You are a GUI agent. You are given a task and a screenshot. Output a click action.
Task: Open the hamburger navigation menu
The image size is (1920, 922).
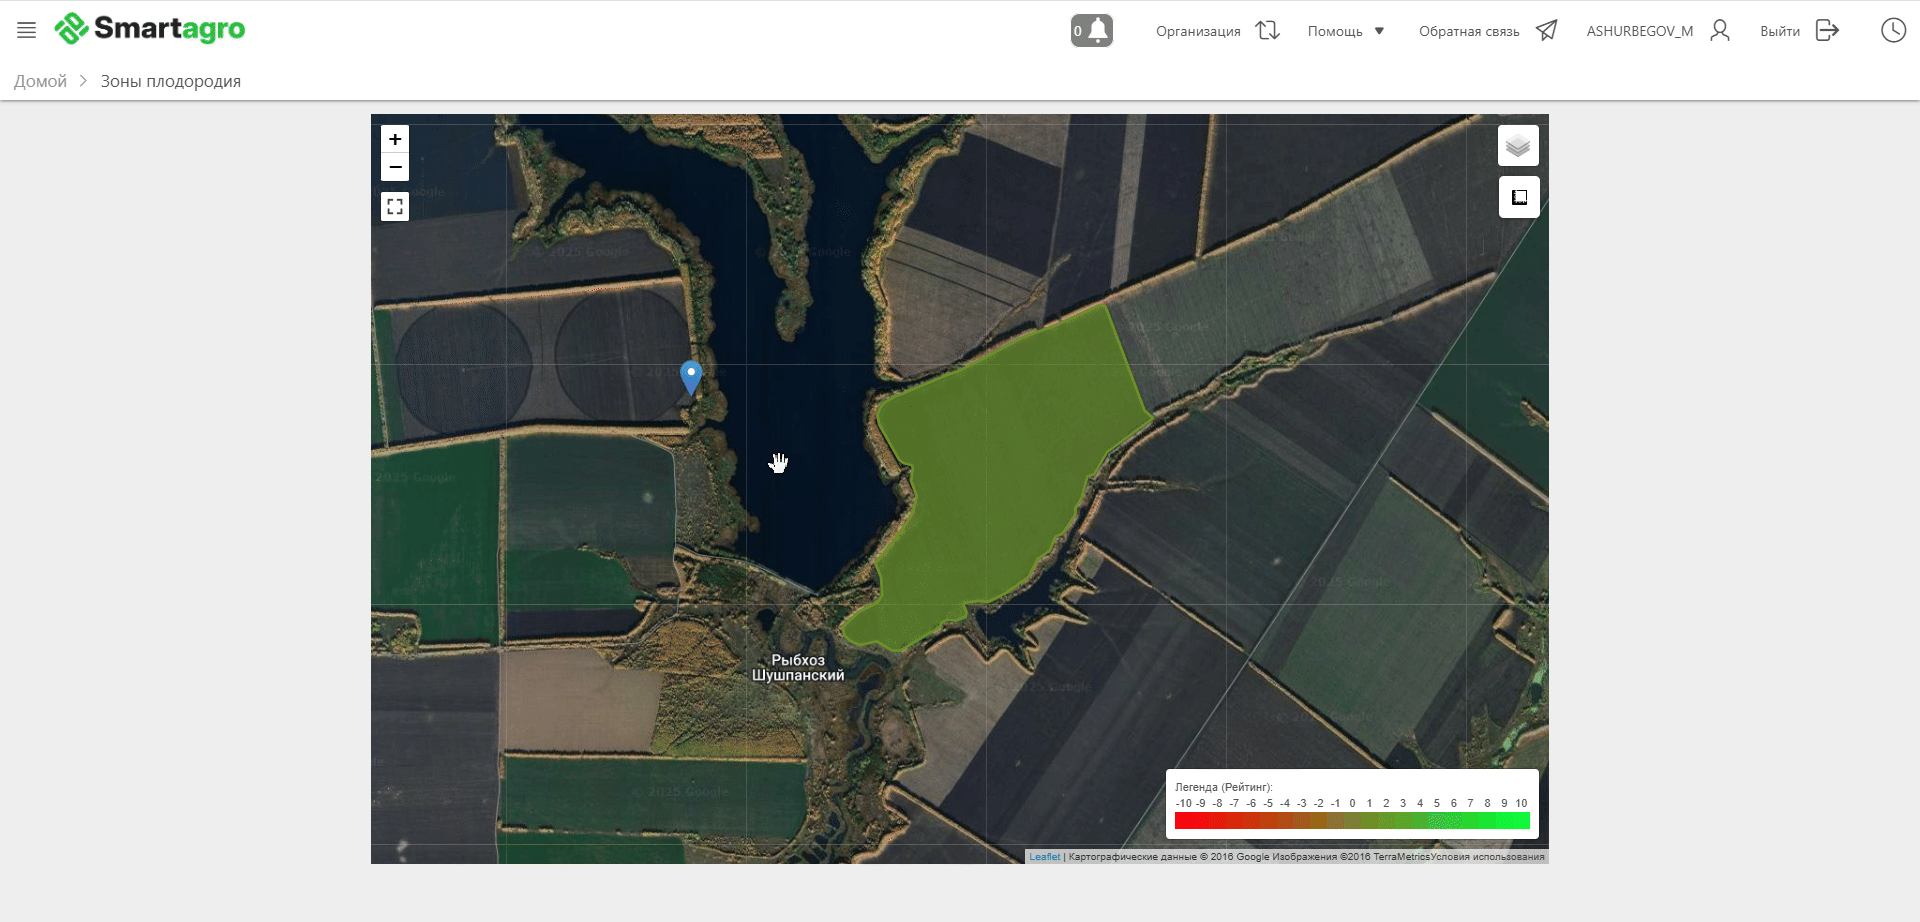pos(27,30)
